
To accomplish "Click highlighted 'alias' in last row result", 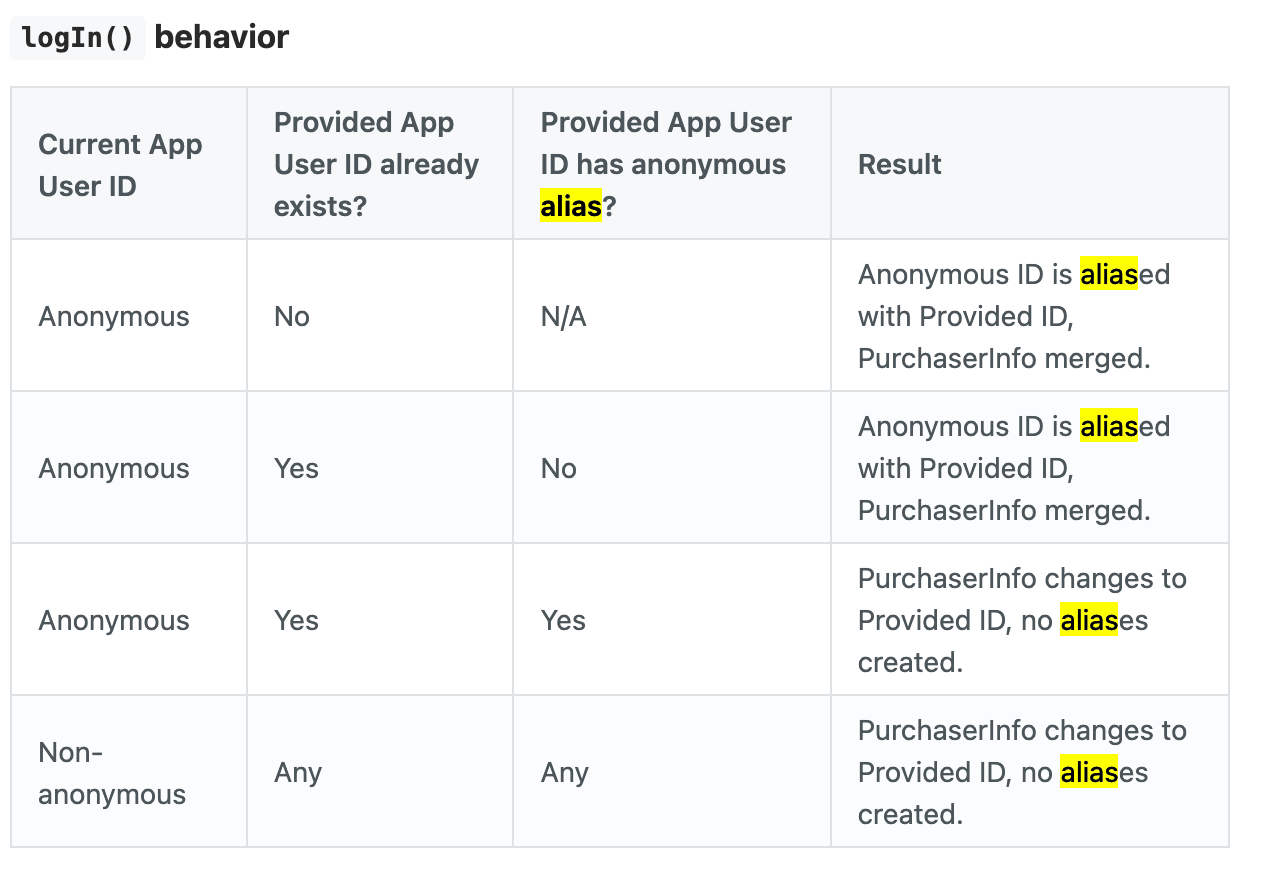I will [1089, 773].
